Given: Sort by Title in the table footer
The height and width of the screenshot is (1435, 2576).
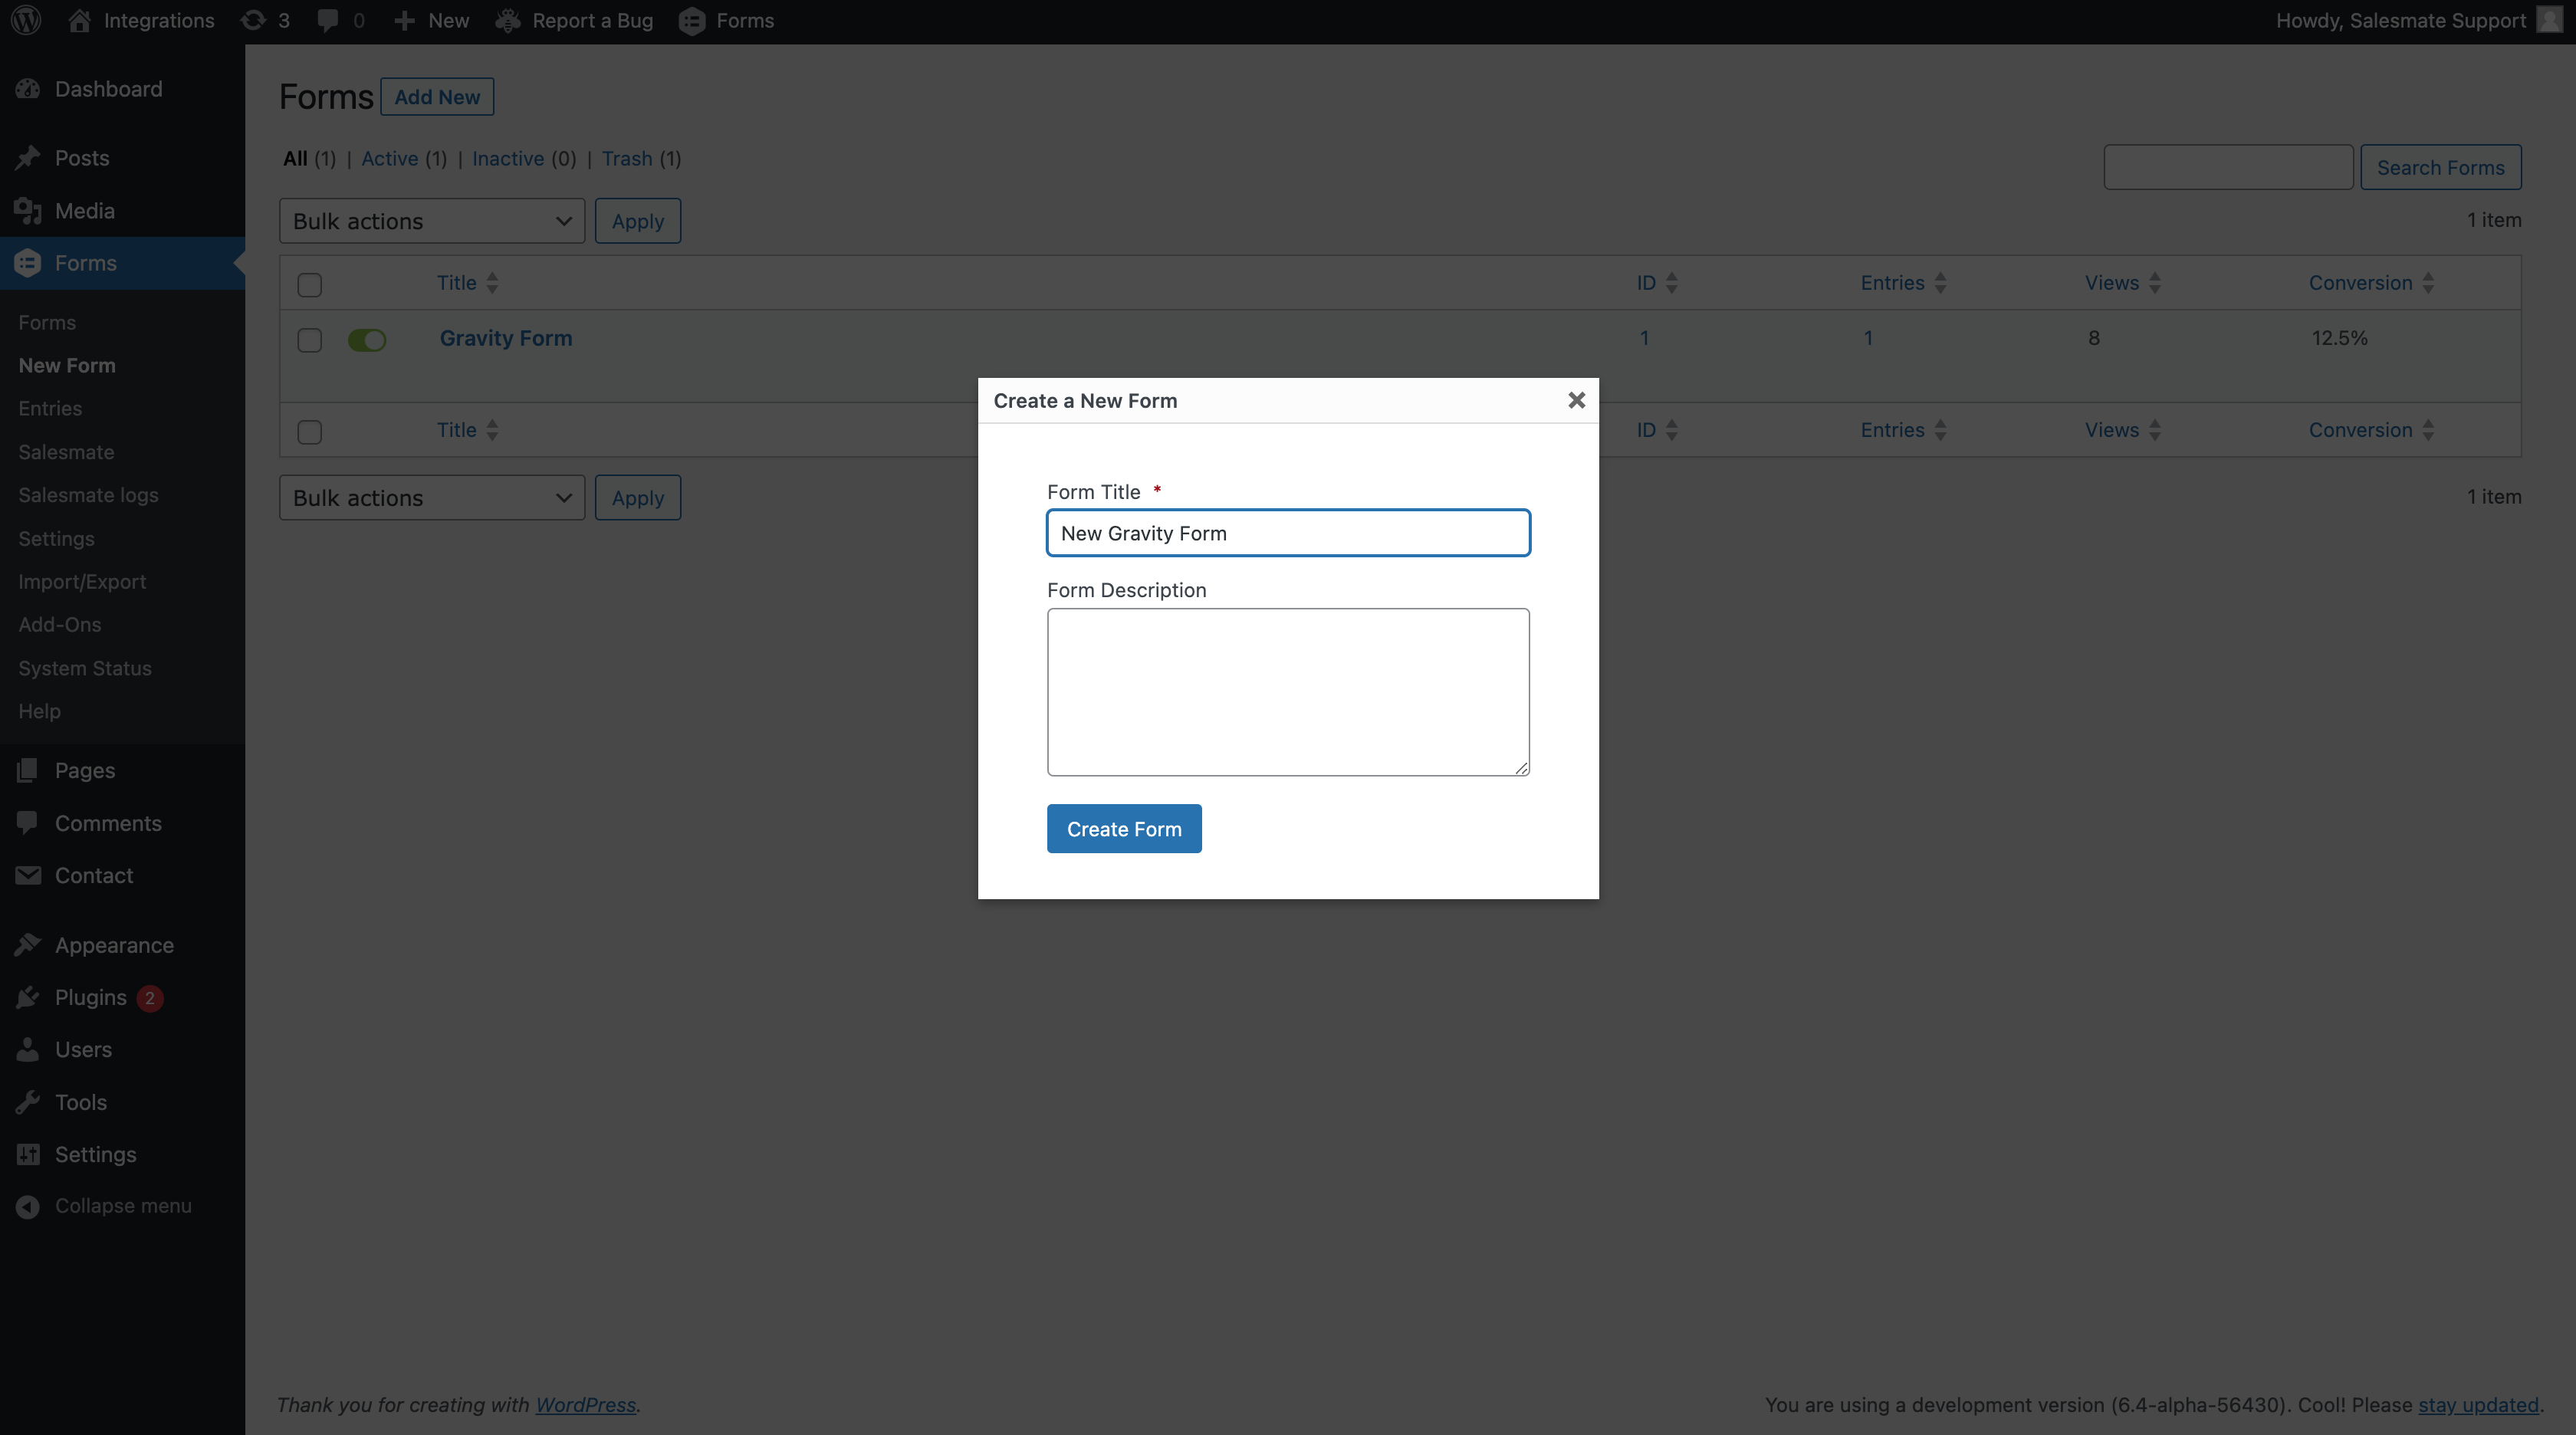Looking at the screenshot, I should coord(467,430).
